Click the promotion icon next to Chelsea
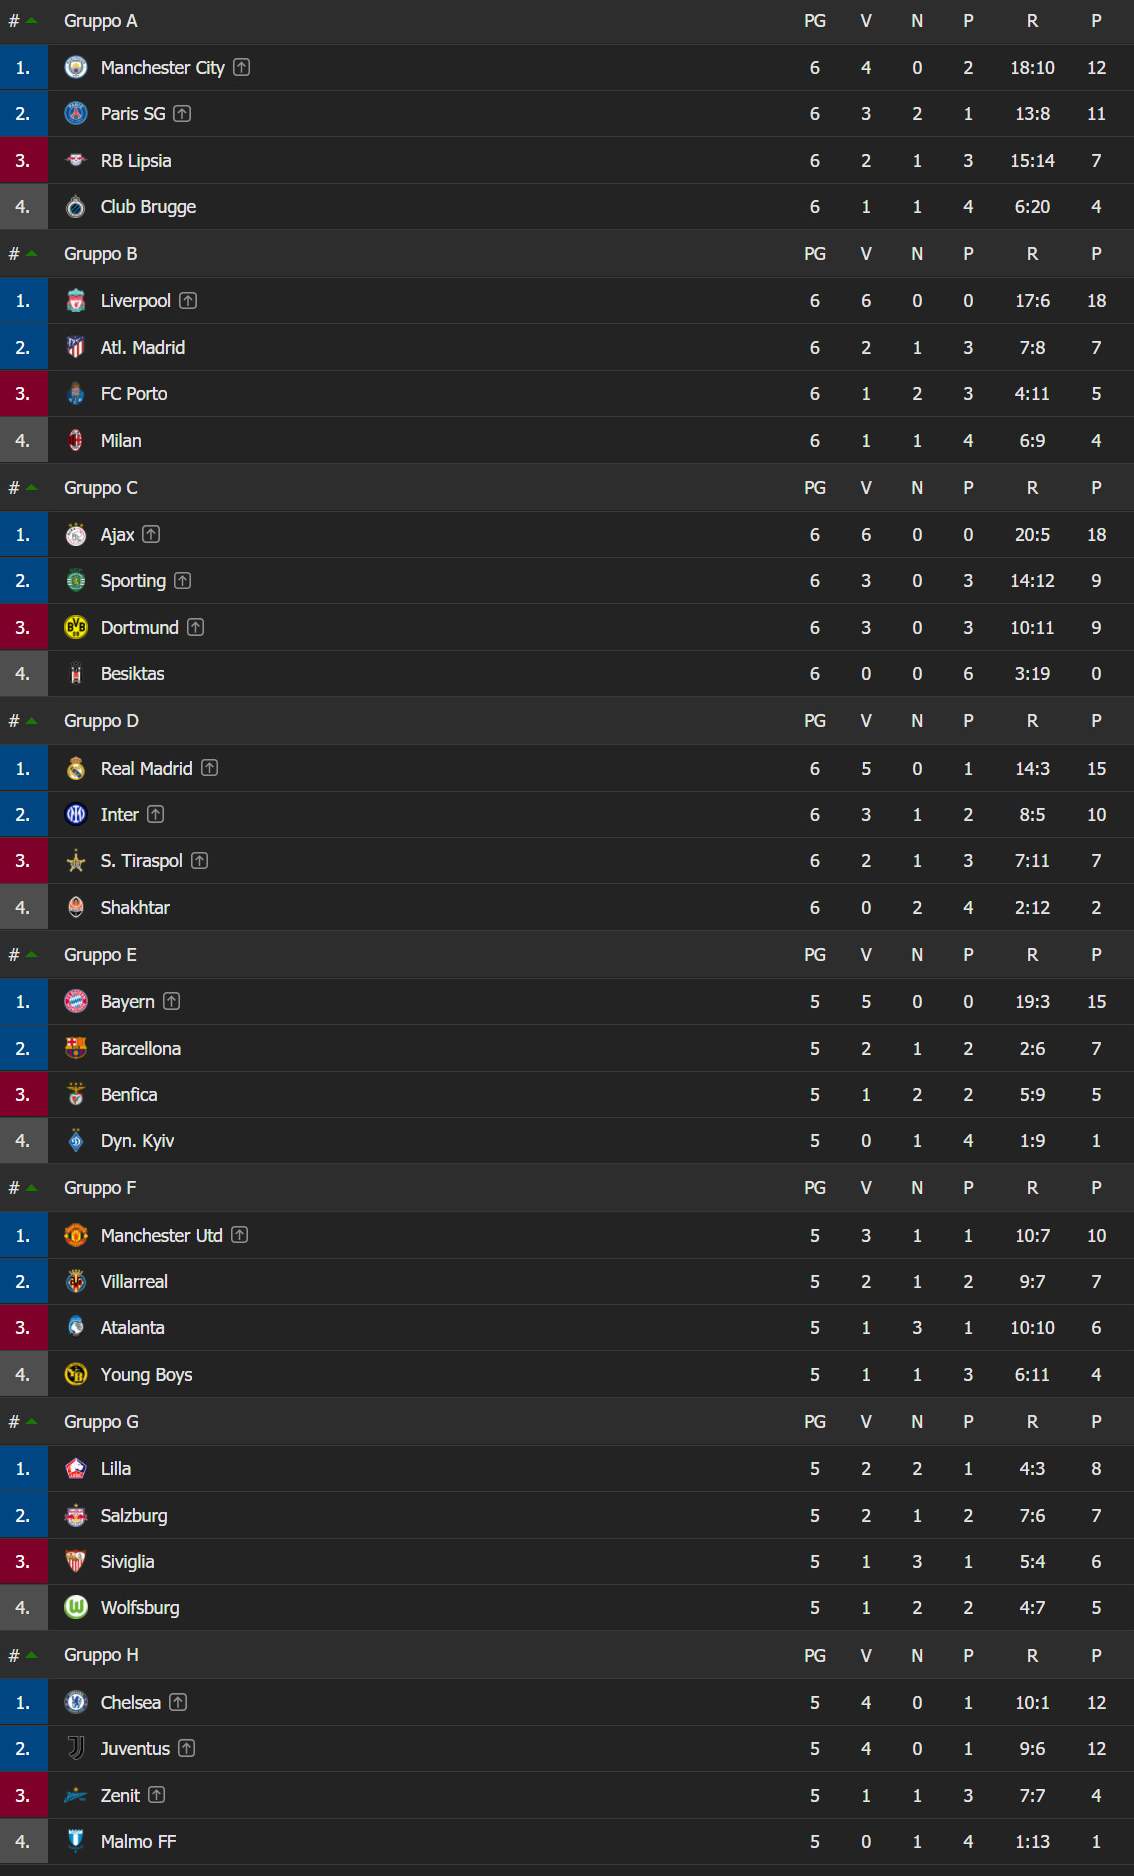 [x=178, y=1702]
